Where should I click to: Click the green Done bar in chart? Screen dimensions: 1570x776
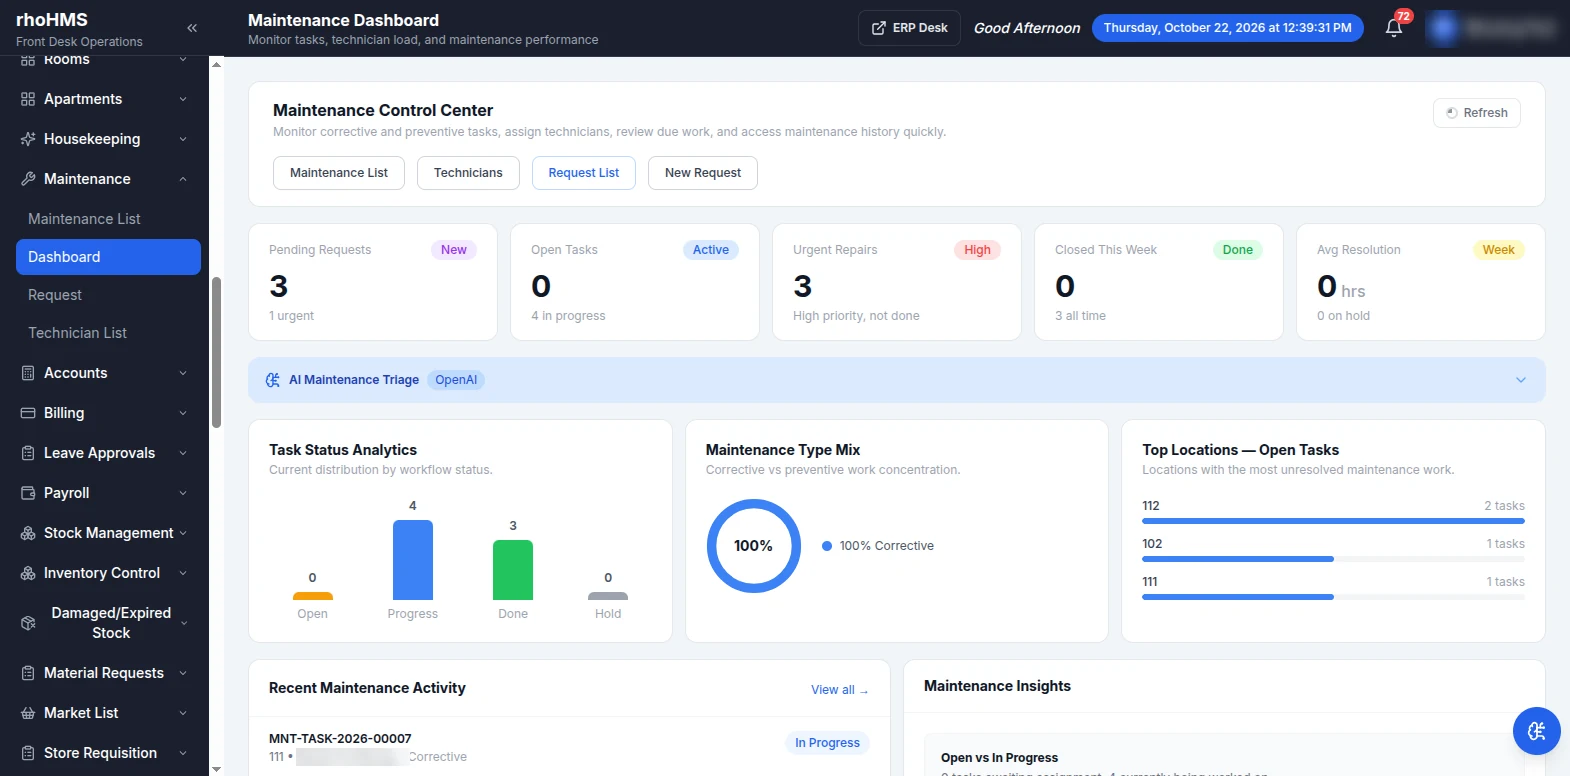[513, 570]
